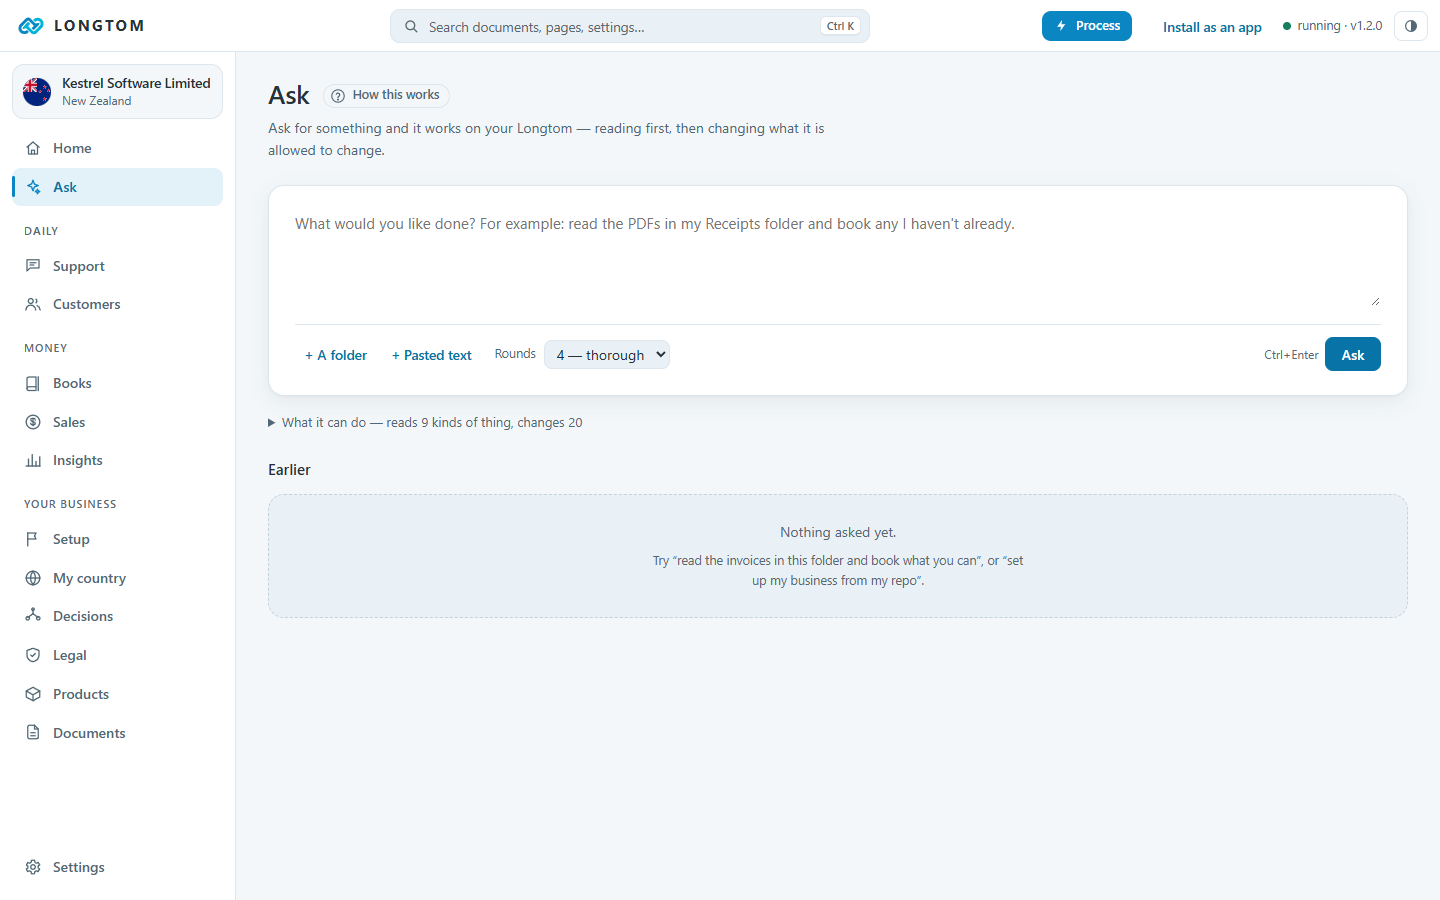Viewport: 1440px width, 900px height.
Task: Click the 'Earlier' heading
Action: click(x=289, y=470)
